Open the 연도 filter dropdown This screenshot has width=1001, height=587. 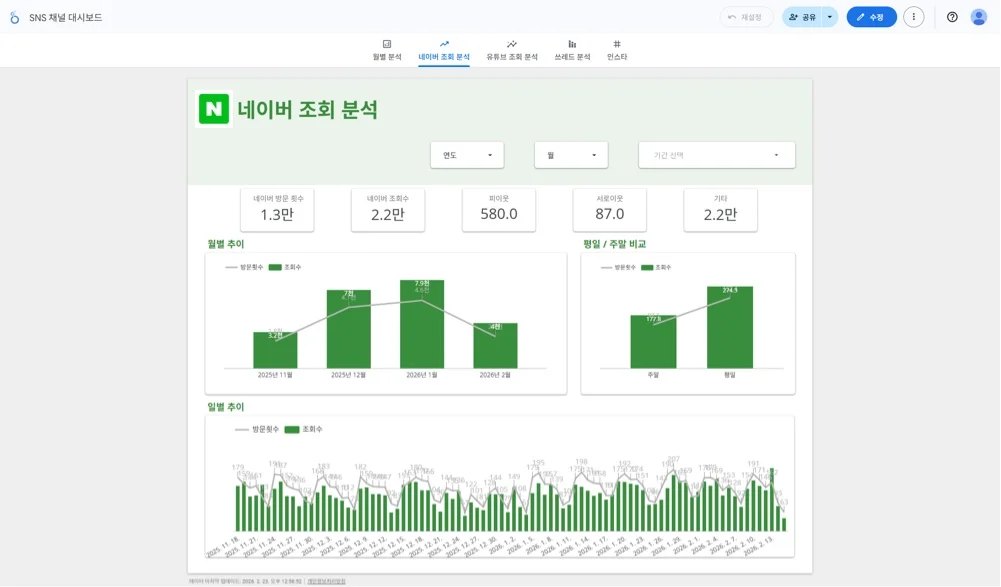tap(467, 155)
